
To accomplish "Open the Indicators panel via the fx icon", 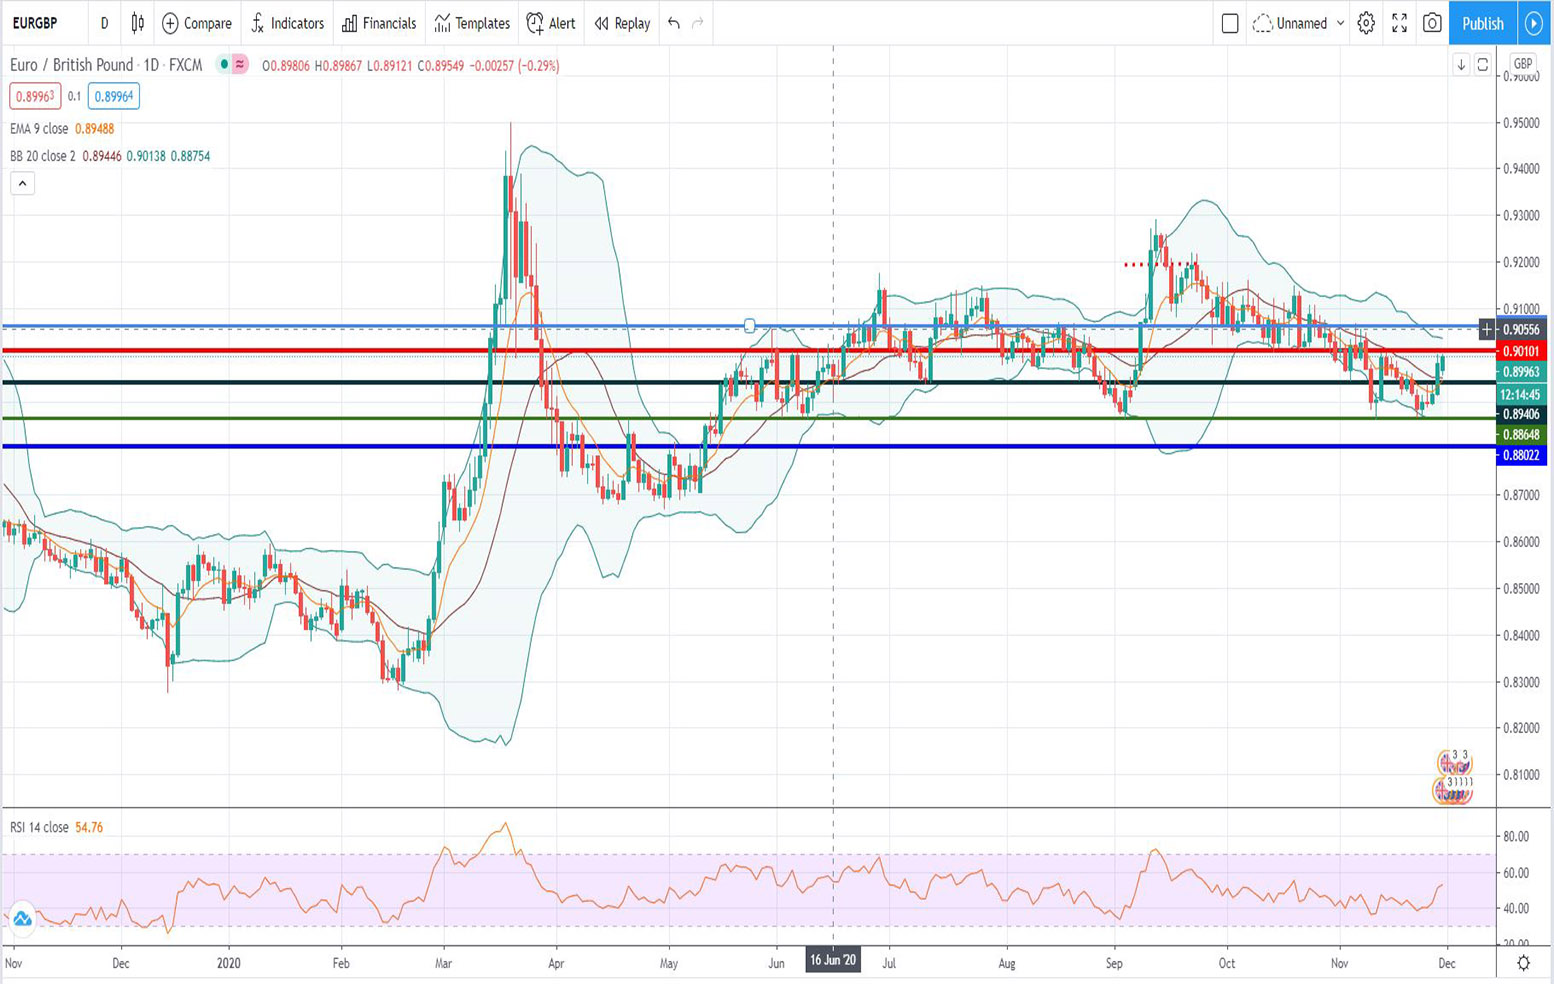I will [x=257, y=22].
